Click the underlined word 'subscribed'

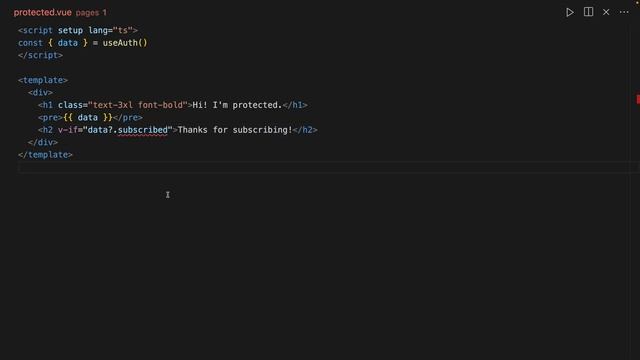point(143,130)
